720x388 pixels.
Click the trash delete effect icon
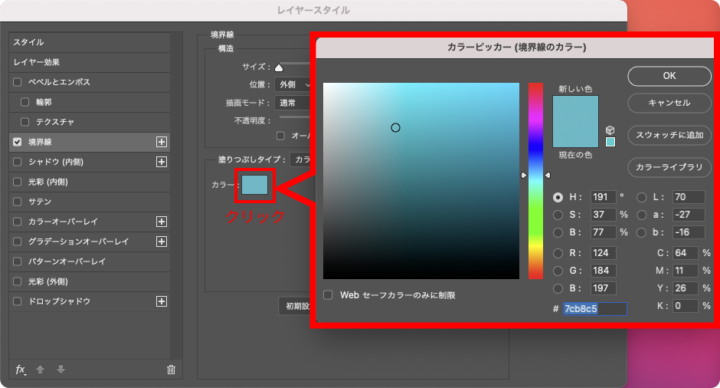171,369
